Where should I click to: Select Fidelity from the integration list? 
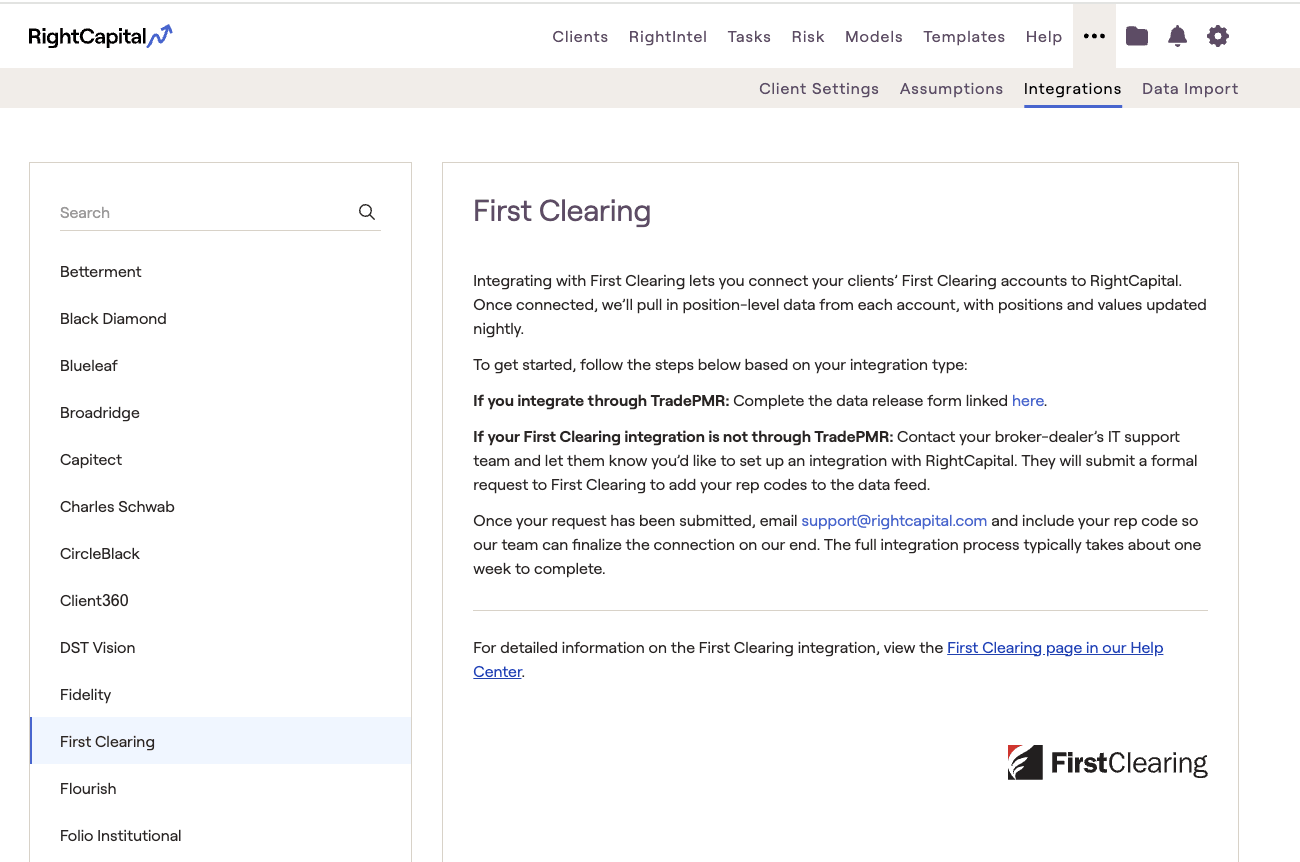pyautogui.click(x=86, y=695)
